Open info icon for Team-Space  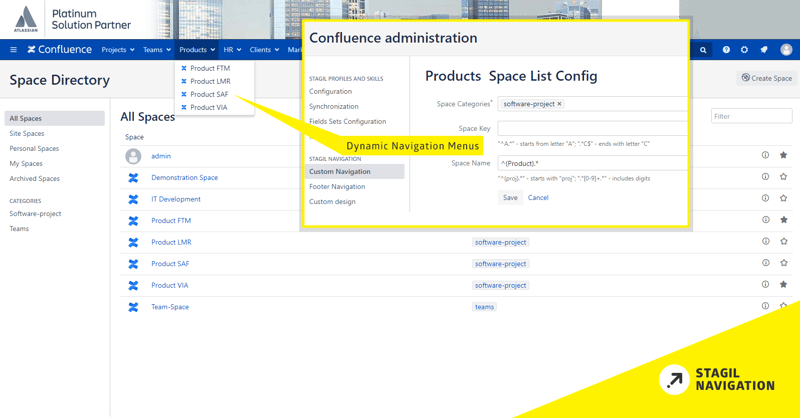click(765, 306)
